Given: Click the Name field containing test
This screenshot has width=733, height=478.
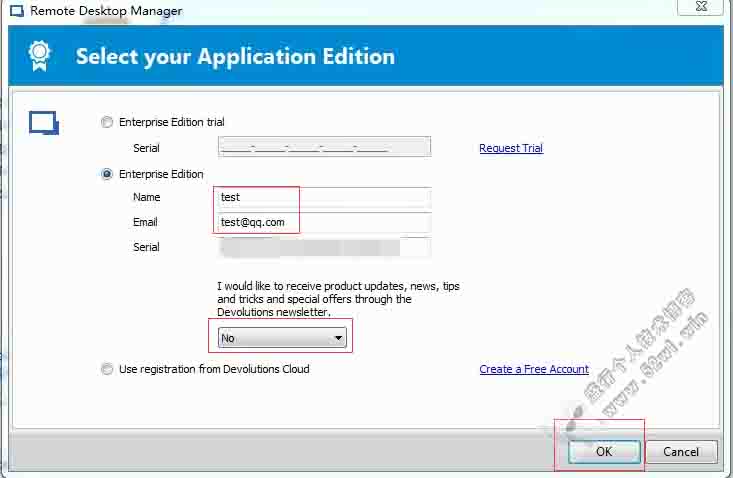Looking at the screenshot, I should pyautogui.click(x=323, y=198).
